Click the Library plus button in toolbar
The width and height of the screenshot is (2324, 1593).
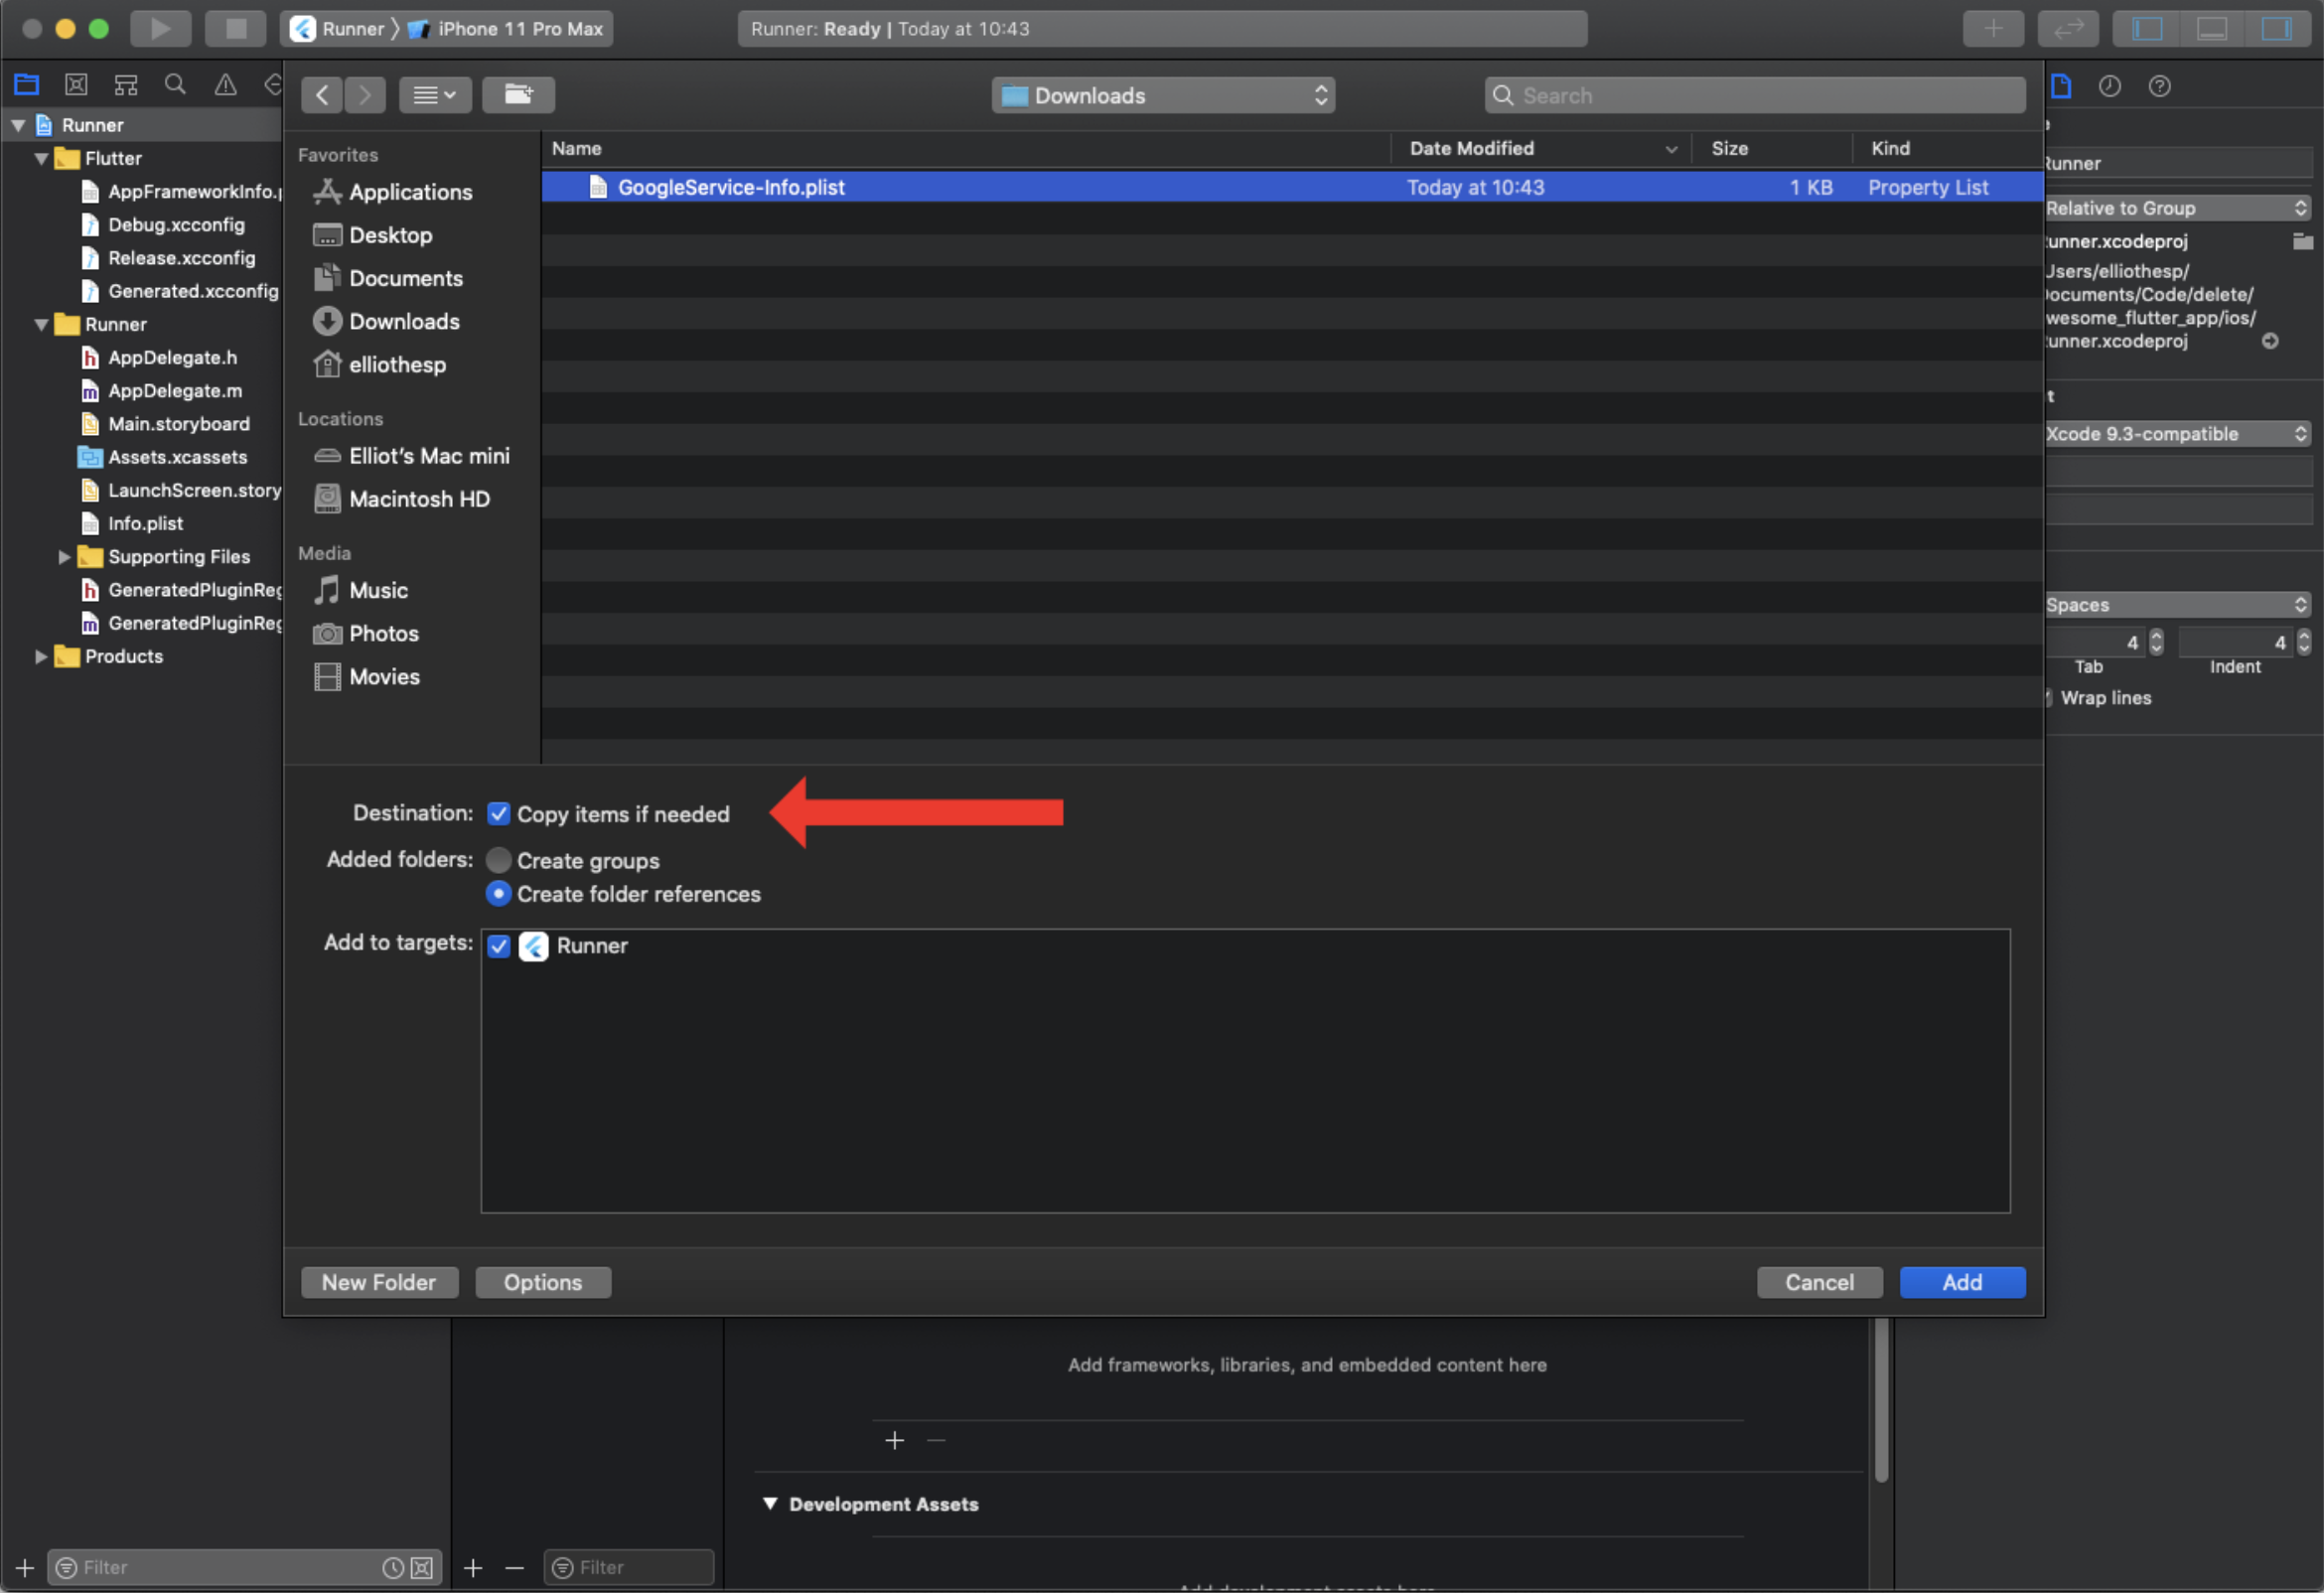[1992, 28]
